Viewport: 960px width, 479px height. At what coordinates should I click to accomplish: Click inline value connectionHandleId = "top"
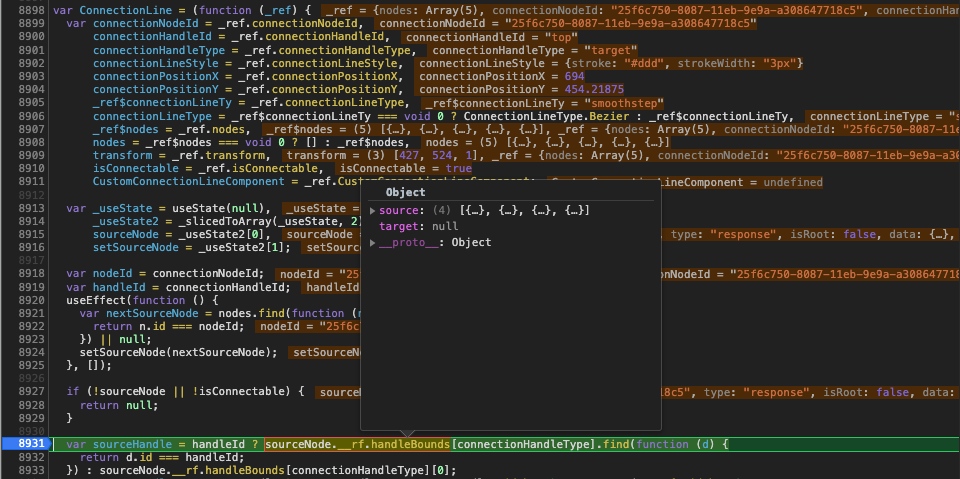pos(492,37)
